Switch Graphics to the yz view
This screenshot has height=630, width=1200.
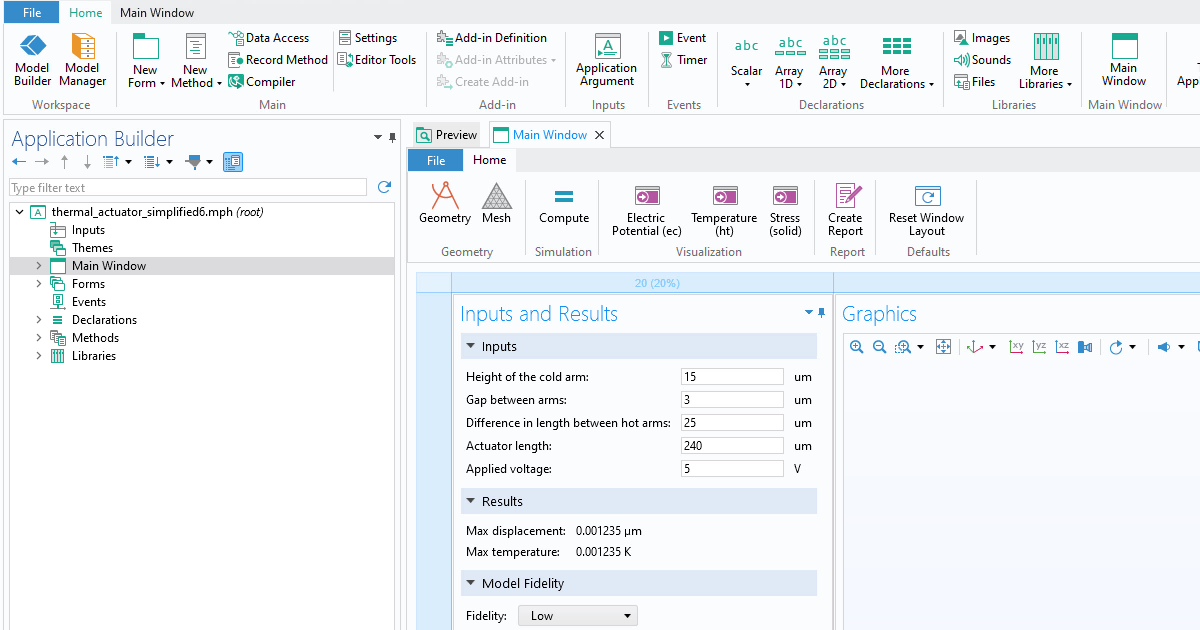pyautogui.click(x=1039, y=347)
